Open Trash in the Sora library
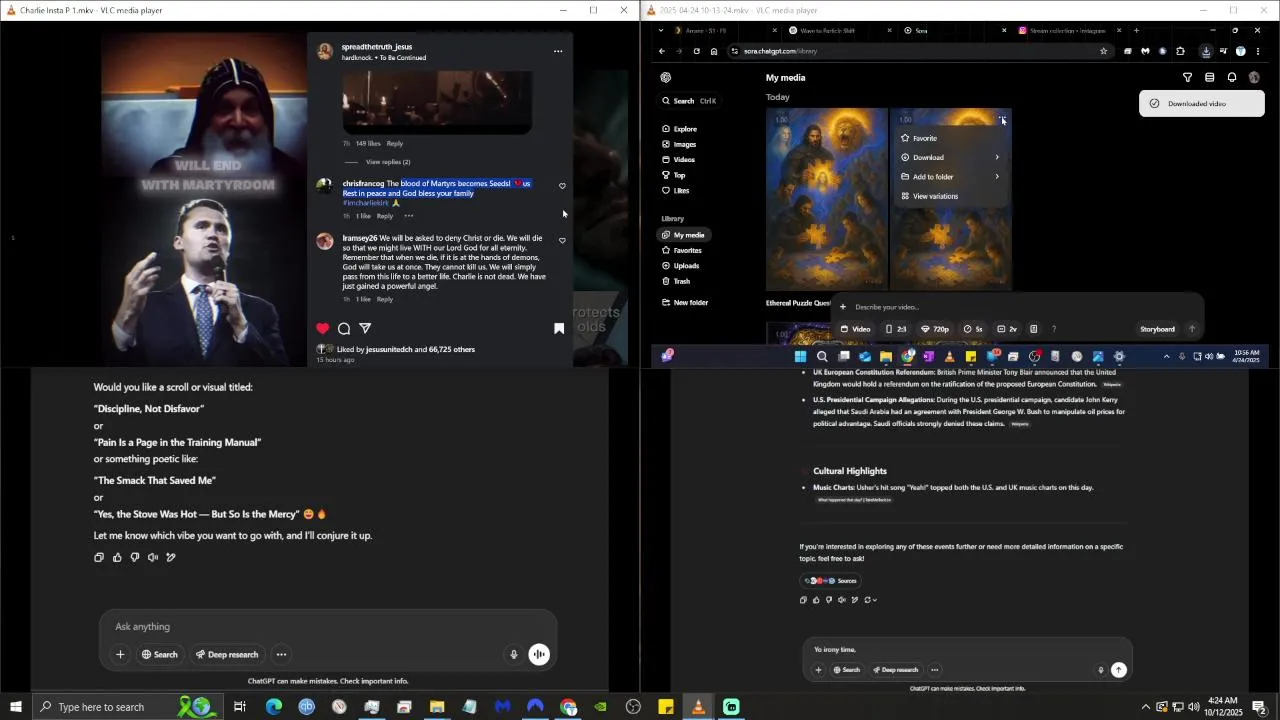Screen dimensions: 1280x720 pyautogui.click(x=675, y=281)
